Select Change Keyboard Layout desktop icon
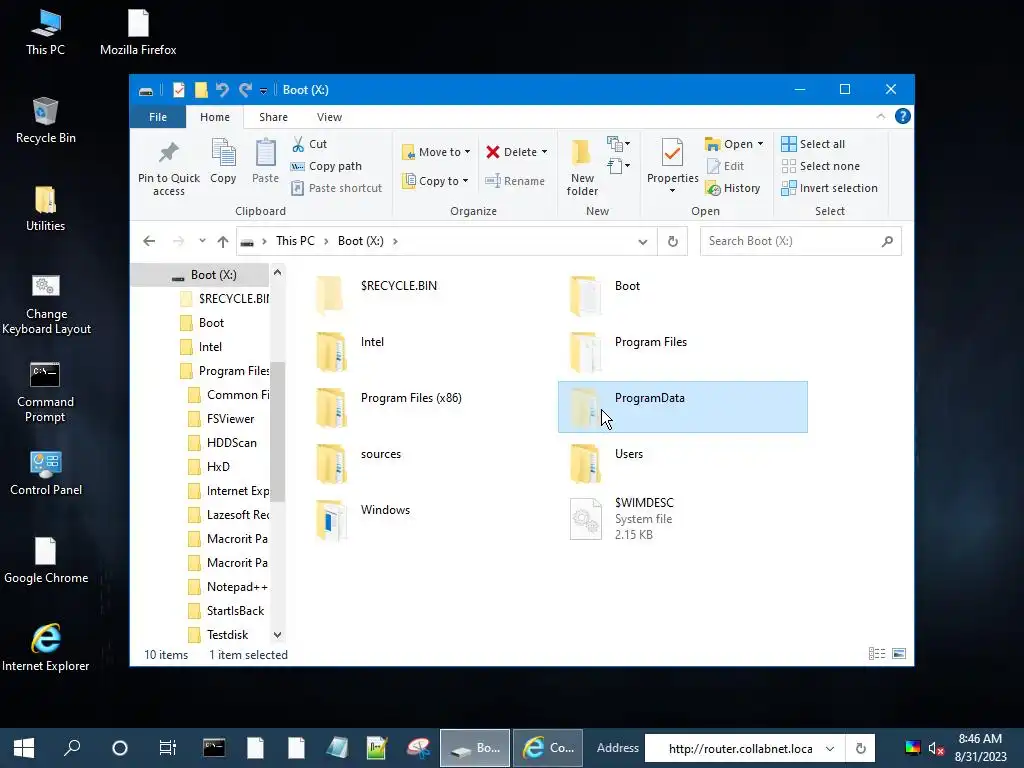 46,304
